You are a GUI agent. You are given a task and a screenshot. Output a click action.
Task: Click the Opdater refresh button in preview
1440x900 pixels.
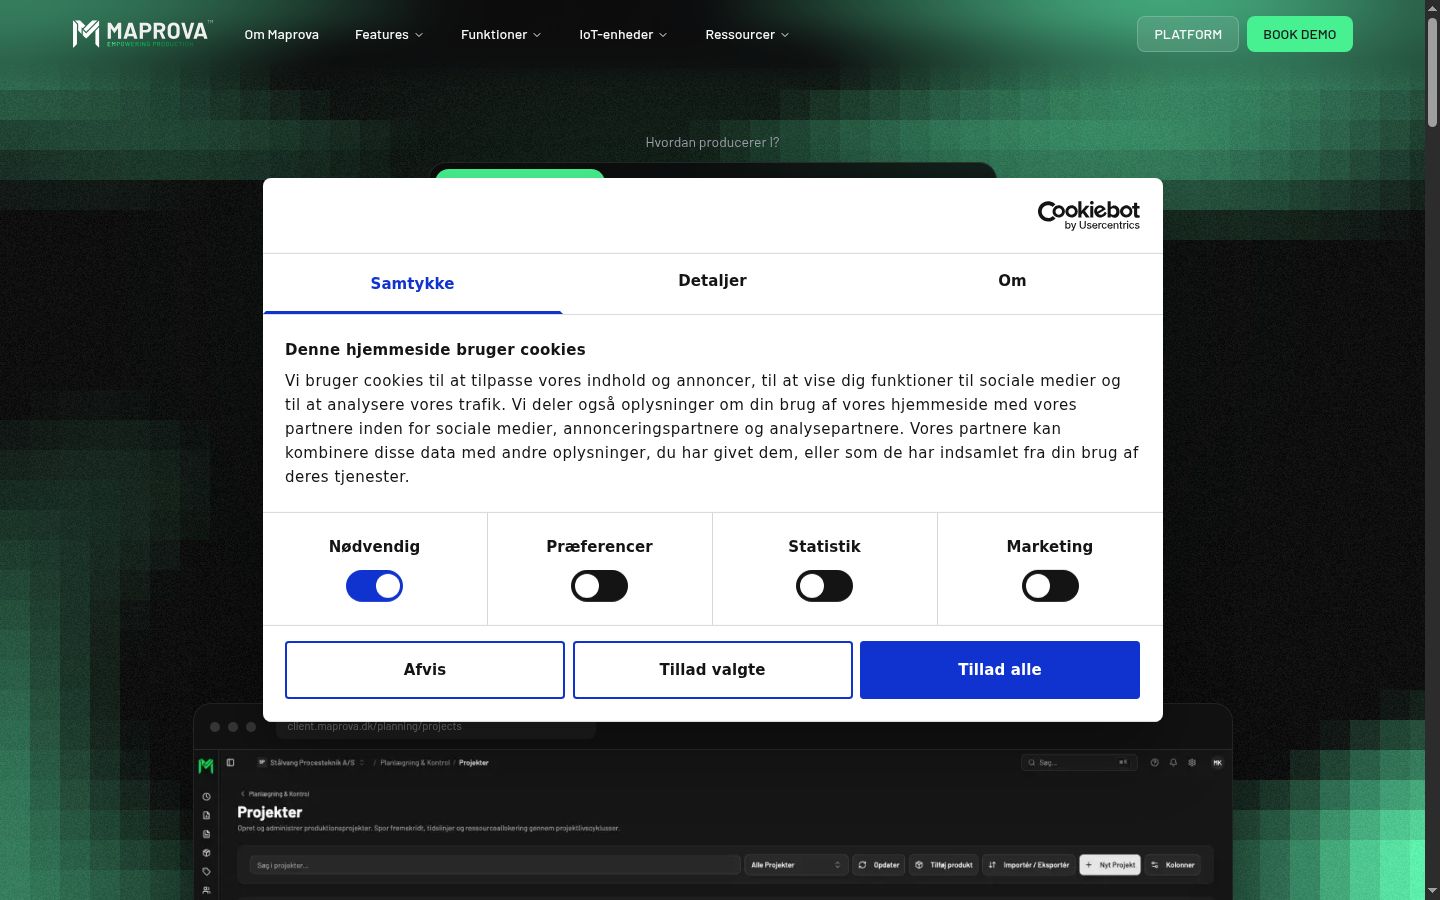tap(879, 865)
